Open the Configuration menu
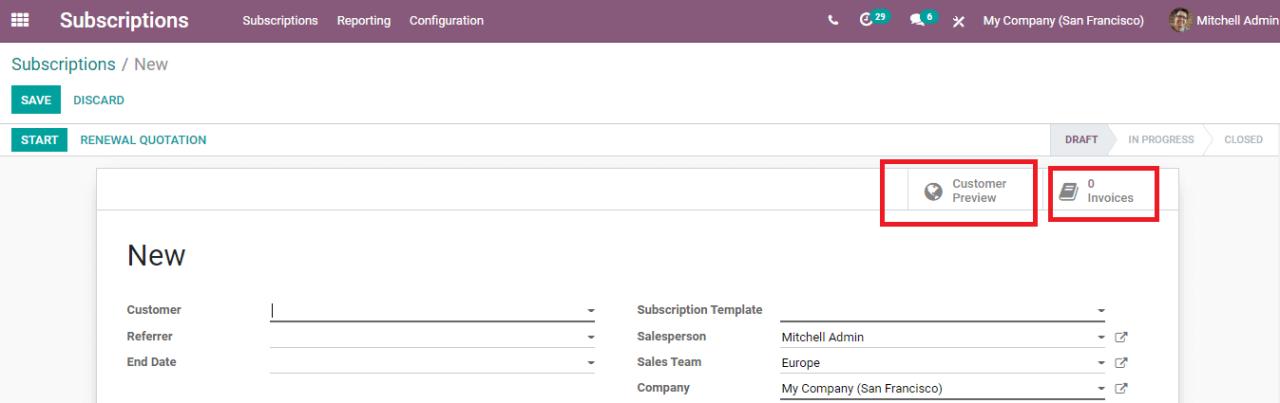The width and height of the screenshot is (1280, 403). pyautogui.click(x=446, y=21)
